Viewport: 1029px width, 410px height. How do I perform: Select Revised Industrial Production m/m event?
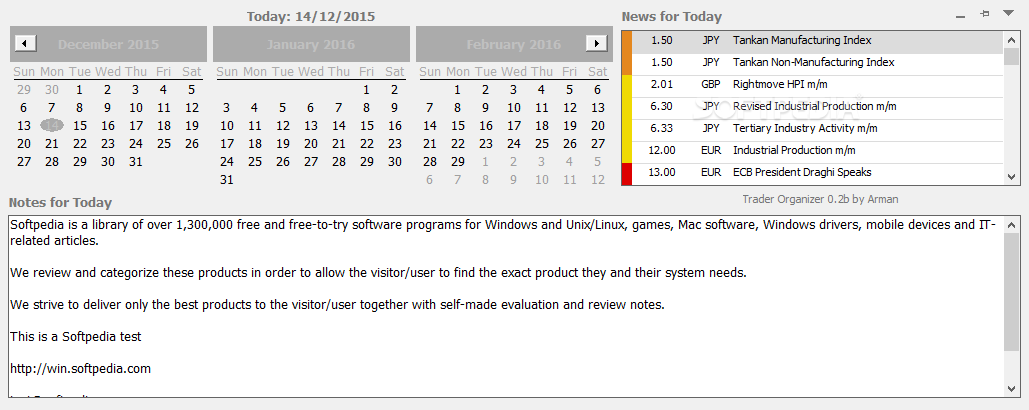(818, 107)
